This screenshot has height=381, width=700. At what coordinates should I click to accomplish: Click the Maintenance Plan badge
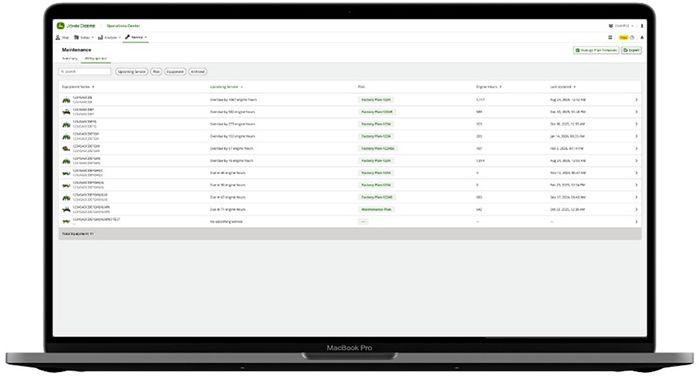[376, 209]
